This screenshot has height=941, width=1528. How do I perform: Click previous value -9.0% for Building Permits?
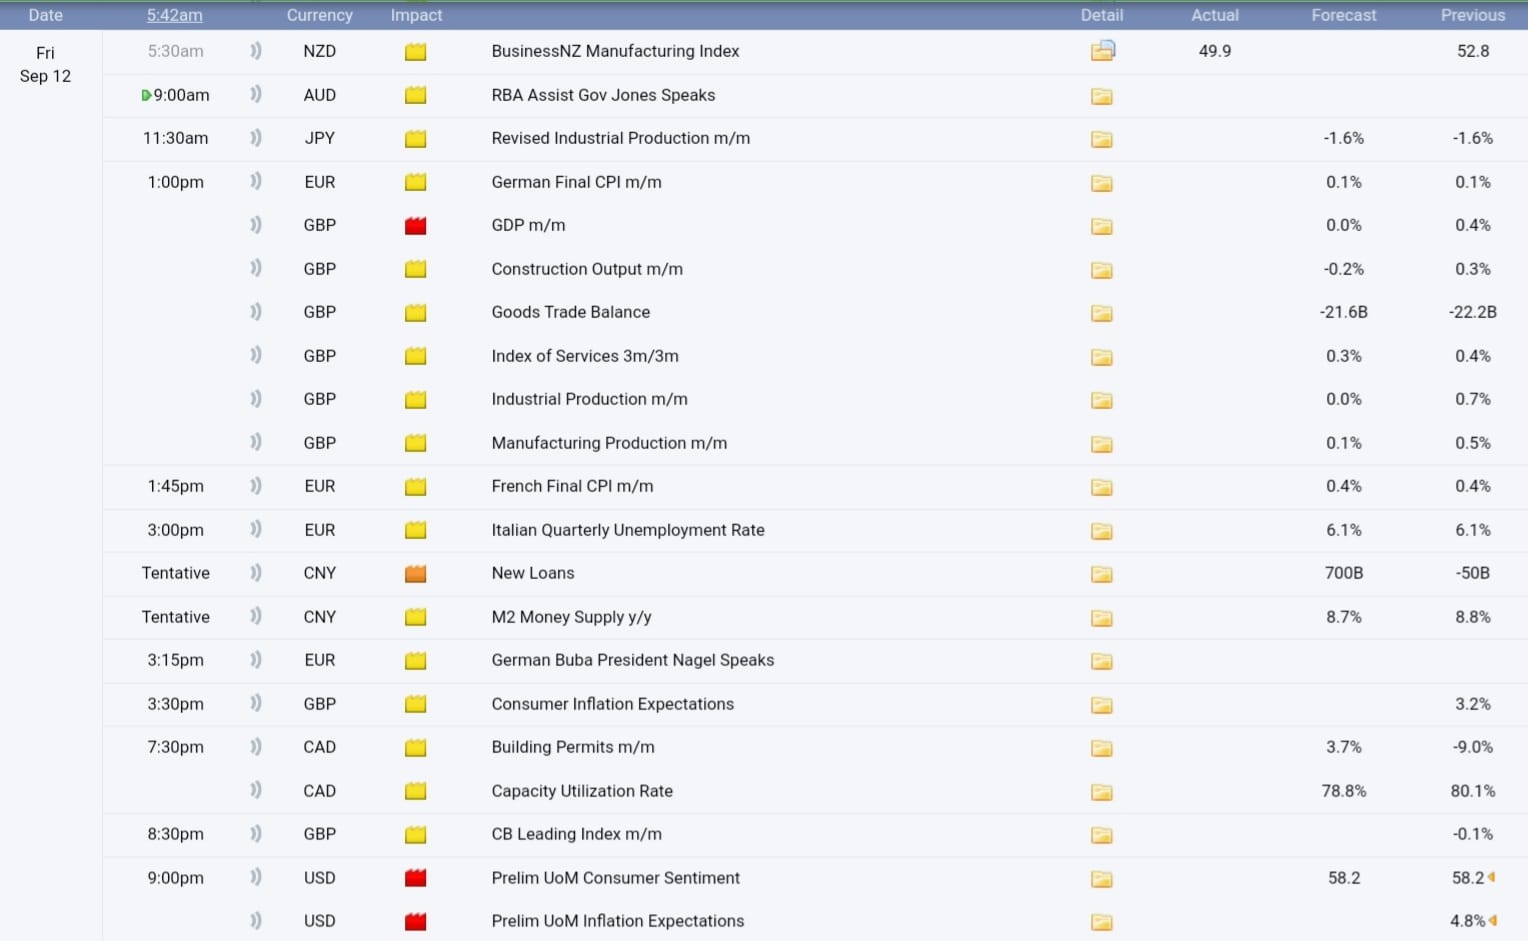point(1472,747)
